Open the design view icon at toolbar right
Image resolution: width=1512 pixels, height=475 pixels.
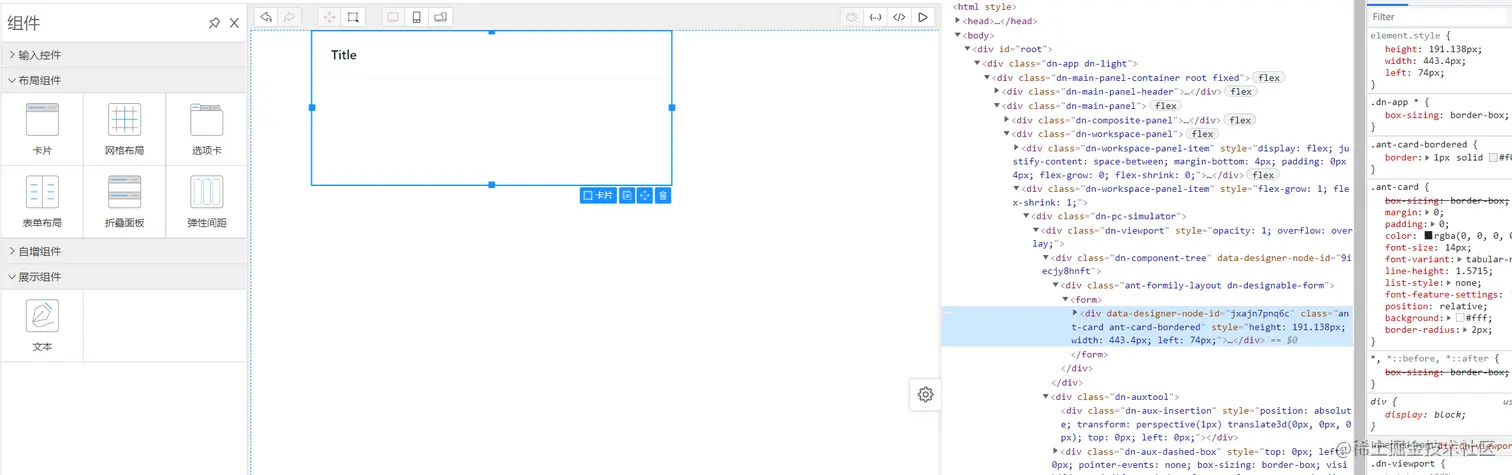[852, 17]
